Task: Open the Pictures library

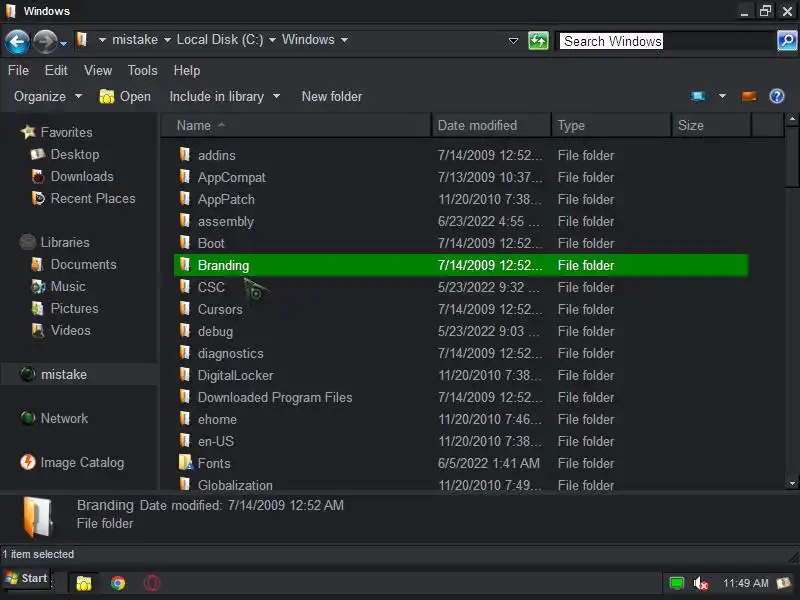Action: point(74,308)
